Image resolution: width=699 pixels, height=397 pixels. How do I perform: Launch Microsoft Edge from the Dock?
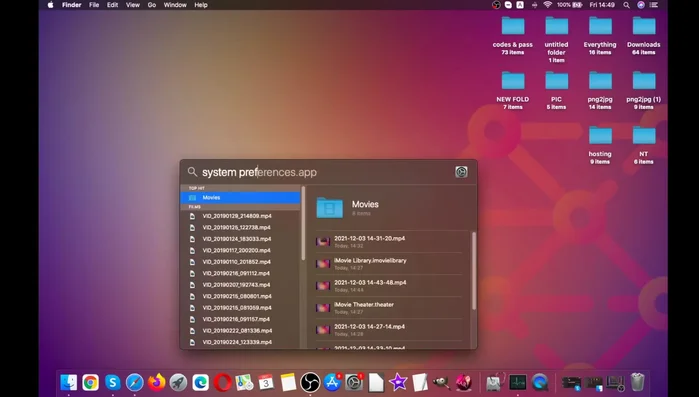pyautogui.click(x=201, y=382)
